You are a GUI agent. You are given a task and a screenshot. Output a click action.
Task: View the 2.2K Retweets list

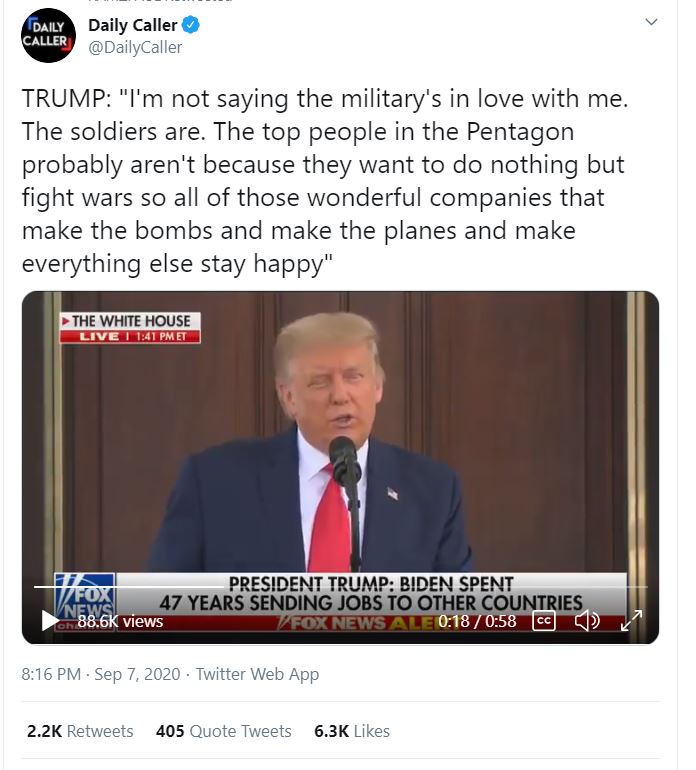tap(80, 732)
